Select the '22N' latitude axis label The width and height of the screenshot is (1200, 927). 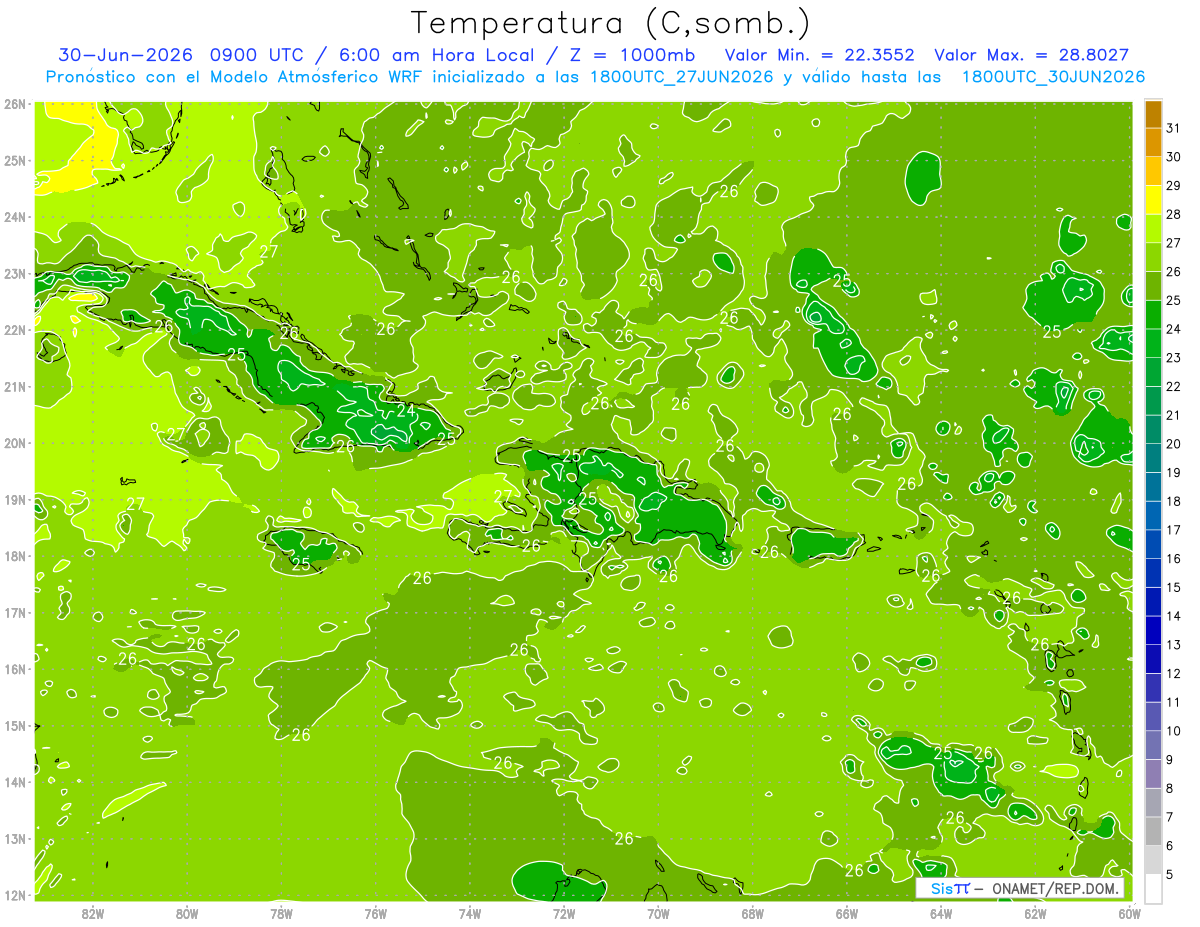click(x=14, y=330)
